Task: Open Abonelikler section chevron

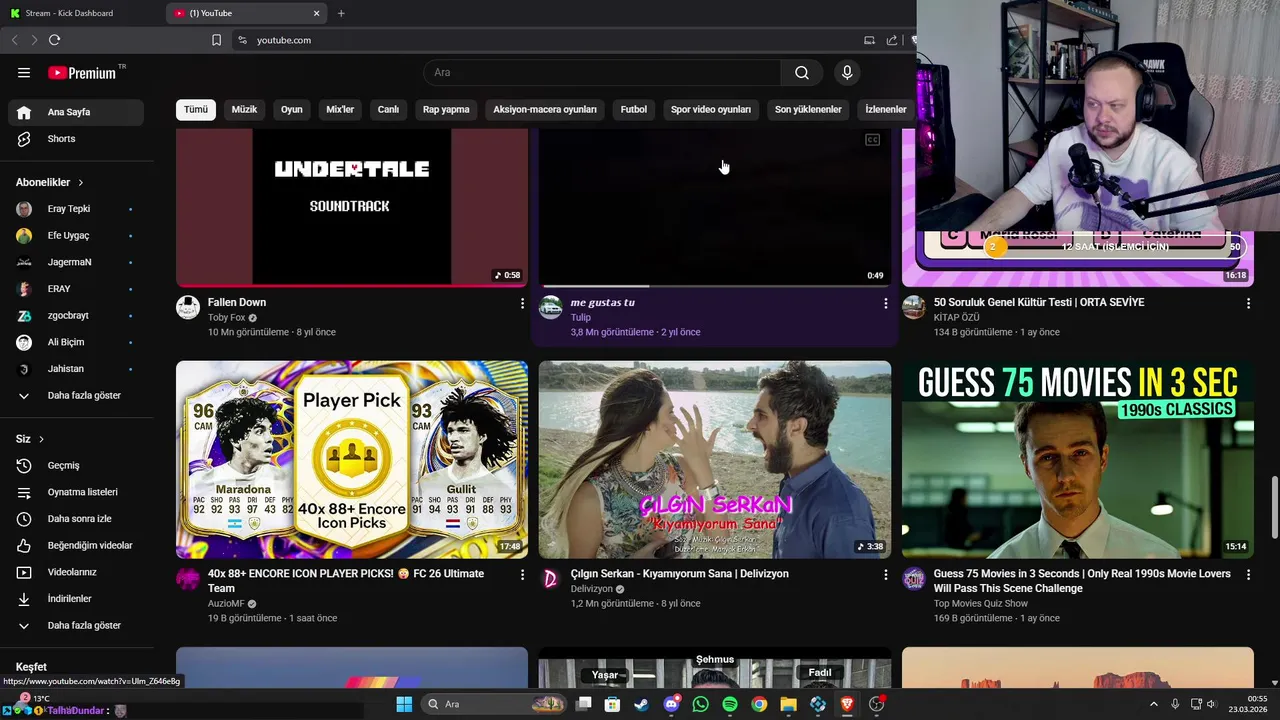Action: tap(81, 183)
